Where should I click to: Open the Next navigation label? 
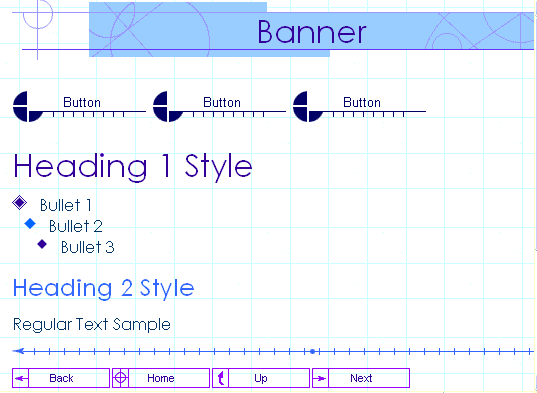pyautogui.click(x=361, y=378)
